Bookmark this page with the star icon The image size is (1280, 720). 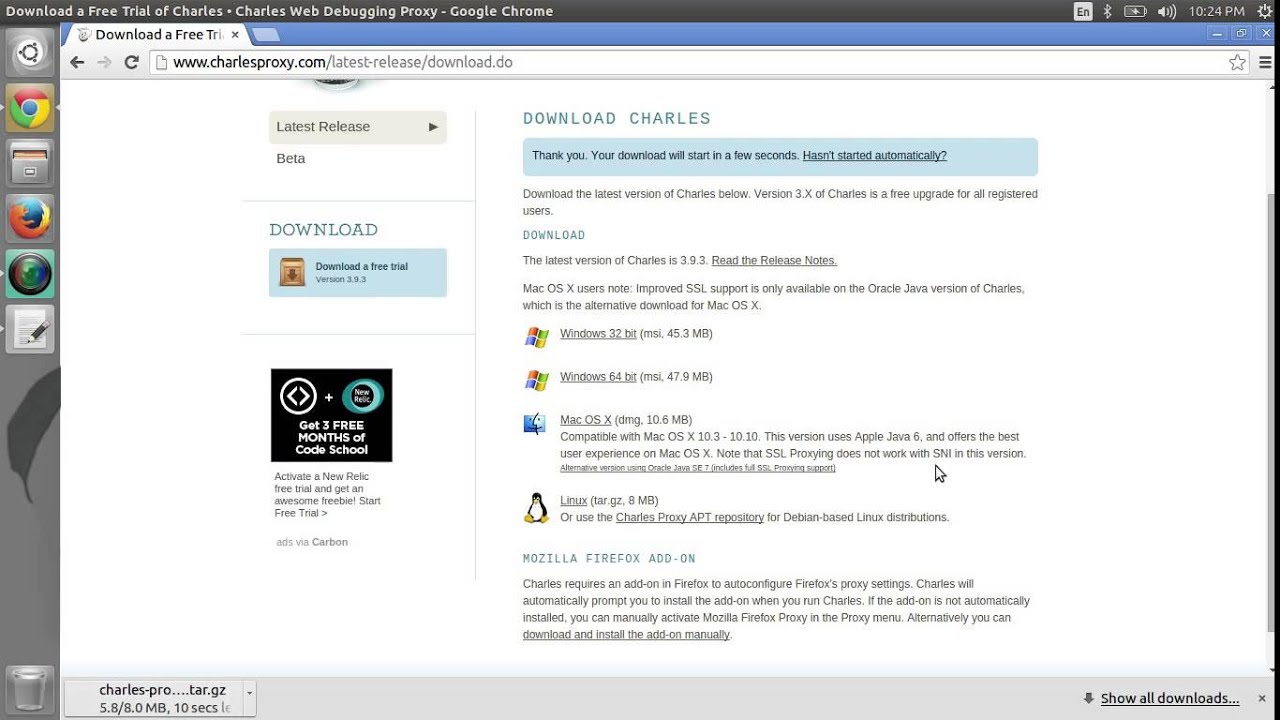(x=1237, y=62)
